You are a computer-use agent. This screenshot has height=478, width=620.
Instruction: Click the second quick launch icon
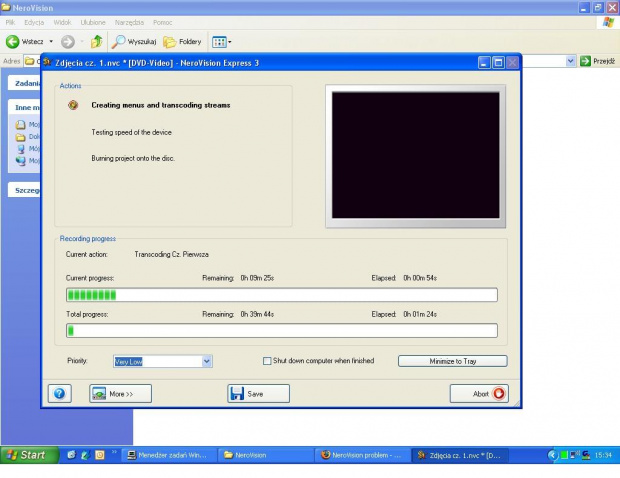tap(85, 455)
